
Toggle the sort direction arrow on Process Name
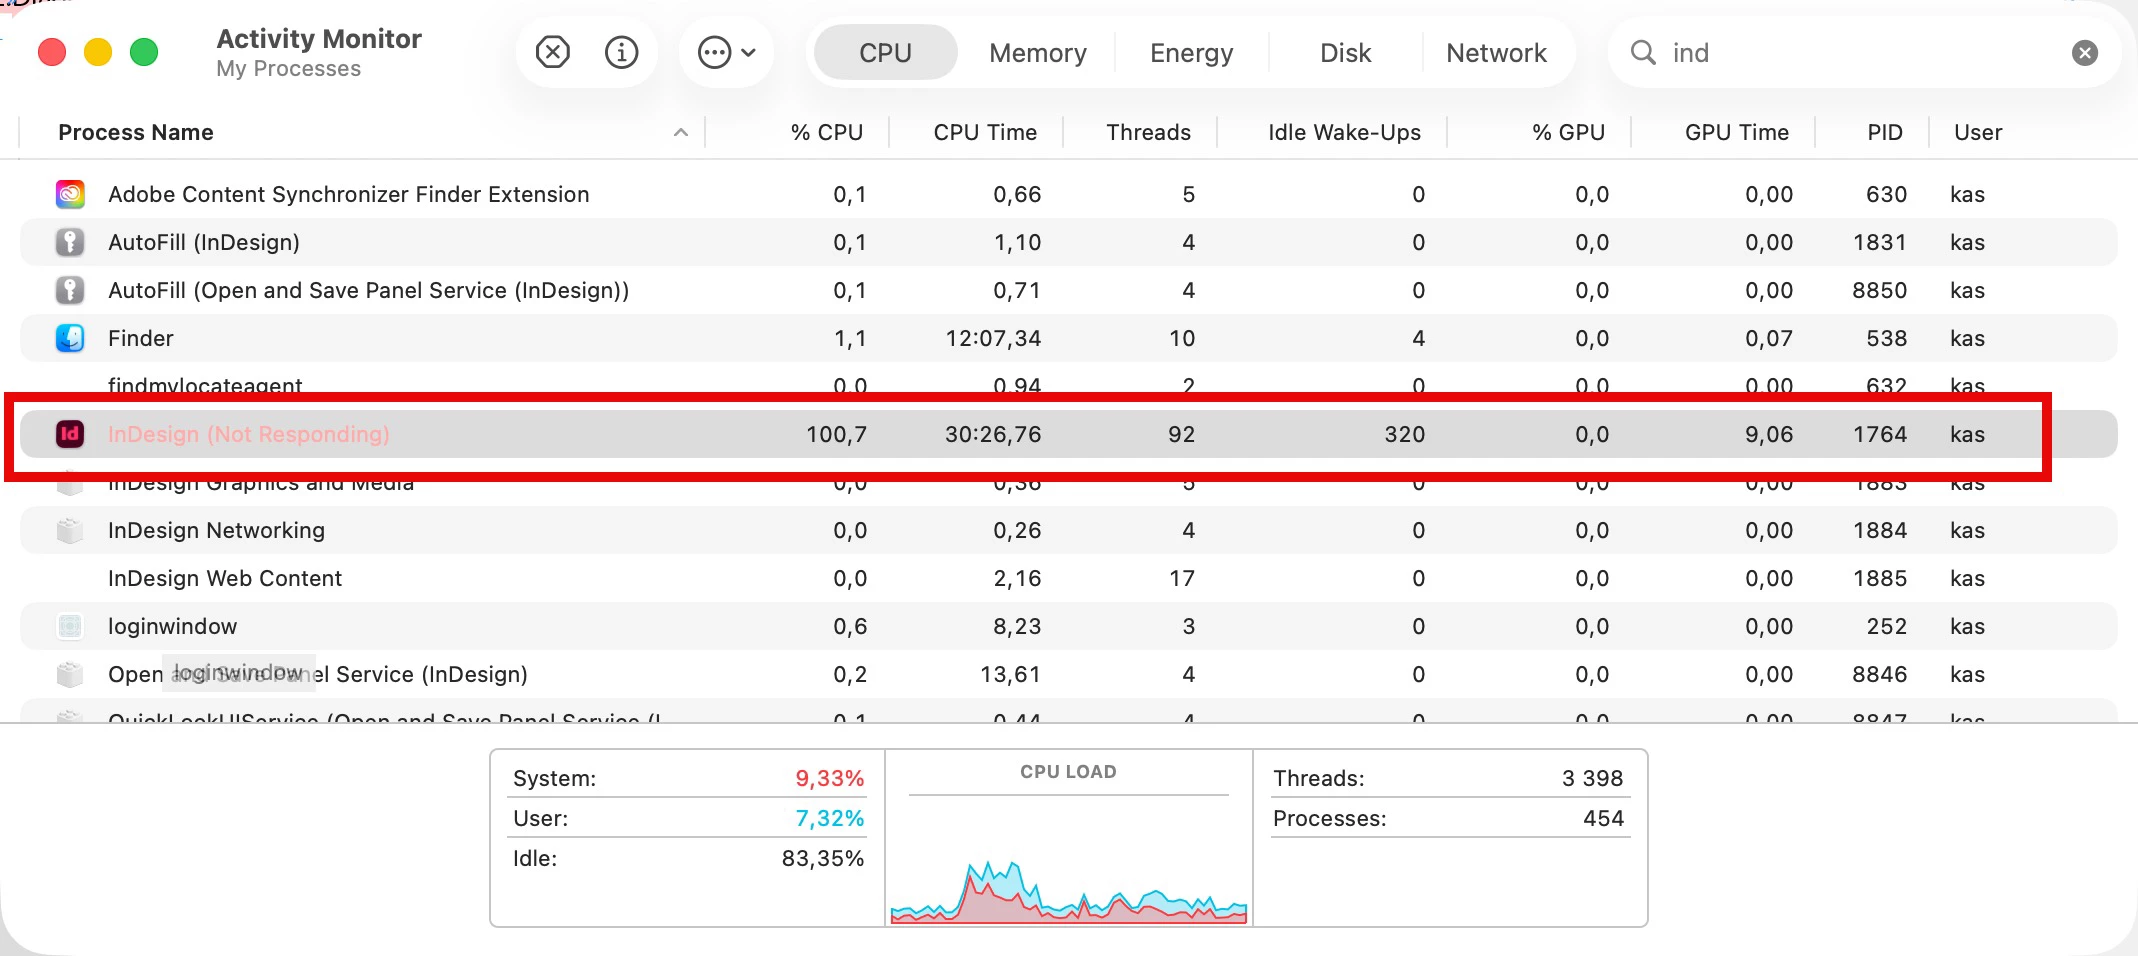[681, 132]
